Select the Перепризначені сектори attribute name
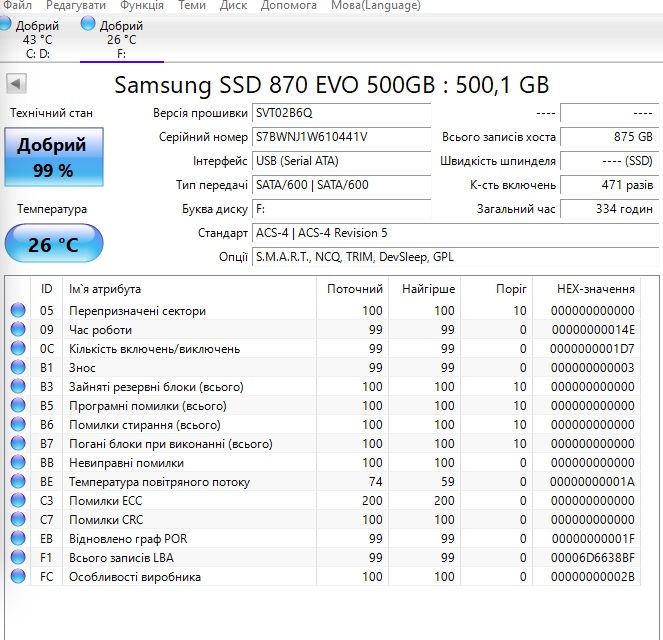Image resolution: width=663 pixels, height=640 pixels. (137, 311)
